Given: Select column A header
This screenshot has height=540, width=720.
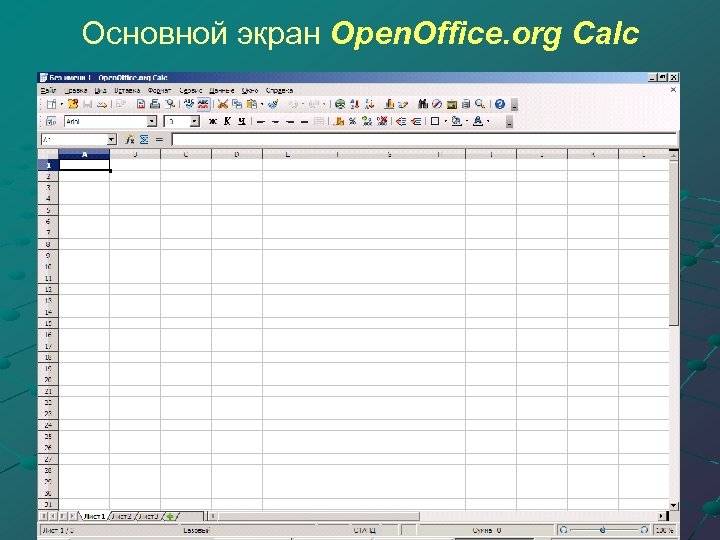Looking at the screenshot, I should click(84, 155).
